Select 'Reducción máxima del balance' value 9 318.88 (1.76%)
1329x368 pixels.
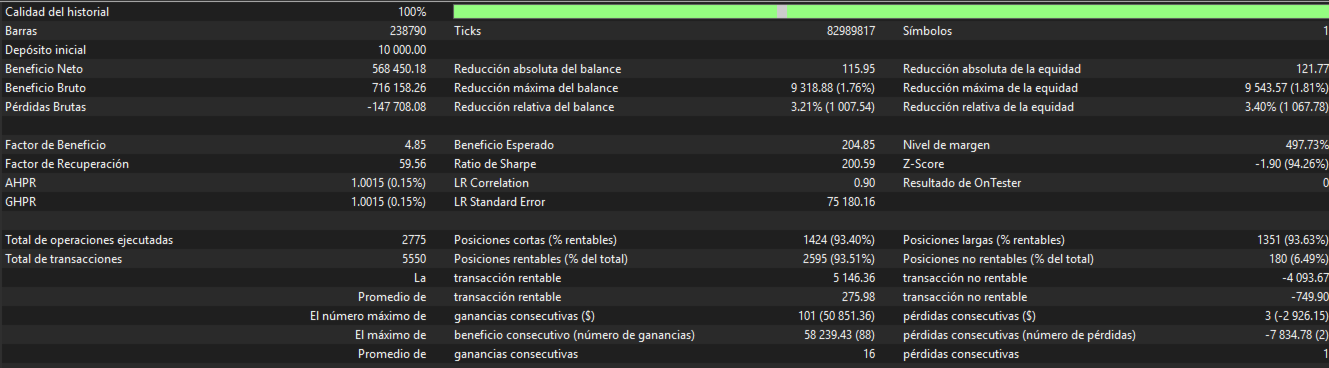pyautogui.click(x=832, y=88)
